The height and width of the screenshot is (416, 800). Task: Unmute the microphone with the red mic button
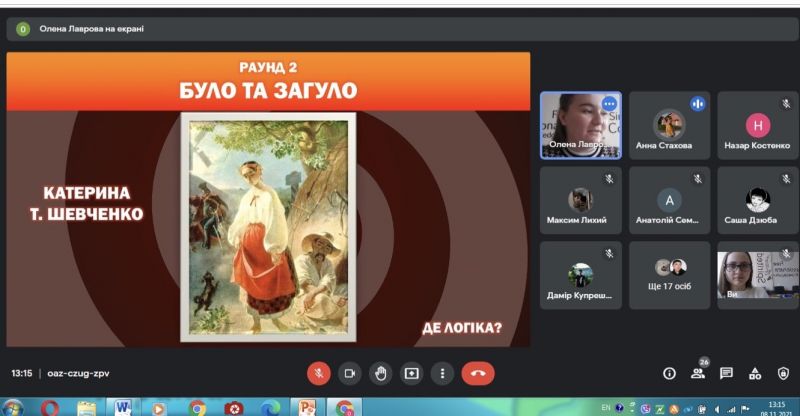(x=319, y=374)
